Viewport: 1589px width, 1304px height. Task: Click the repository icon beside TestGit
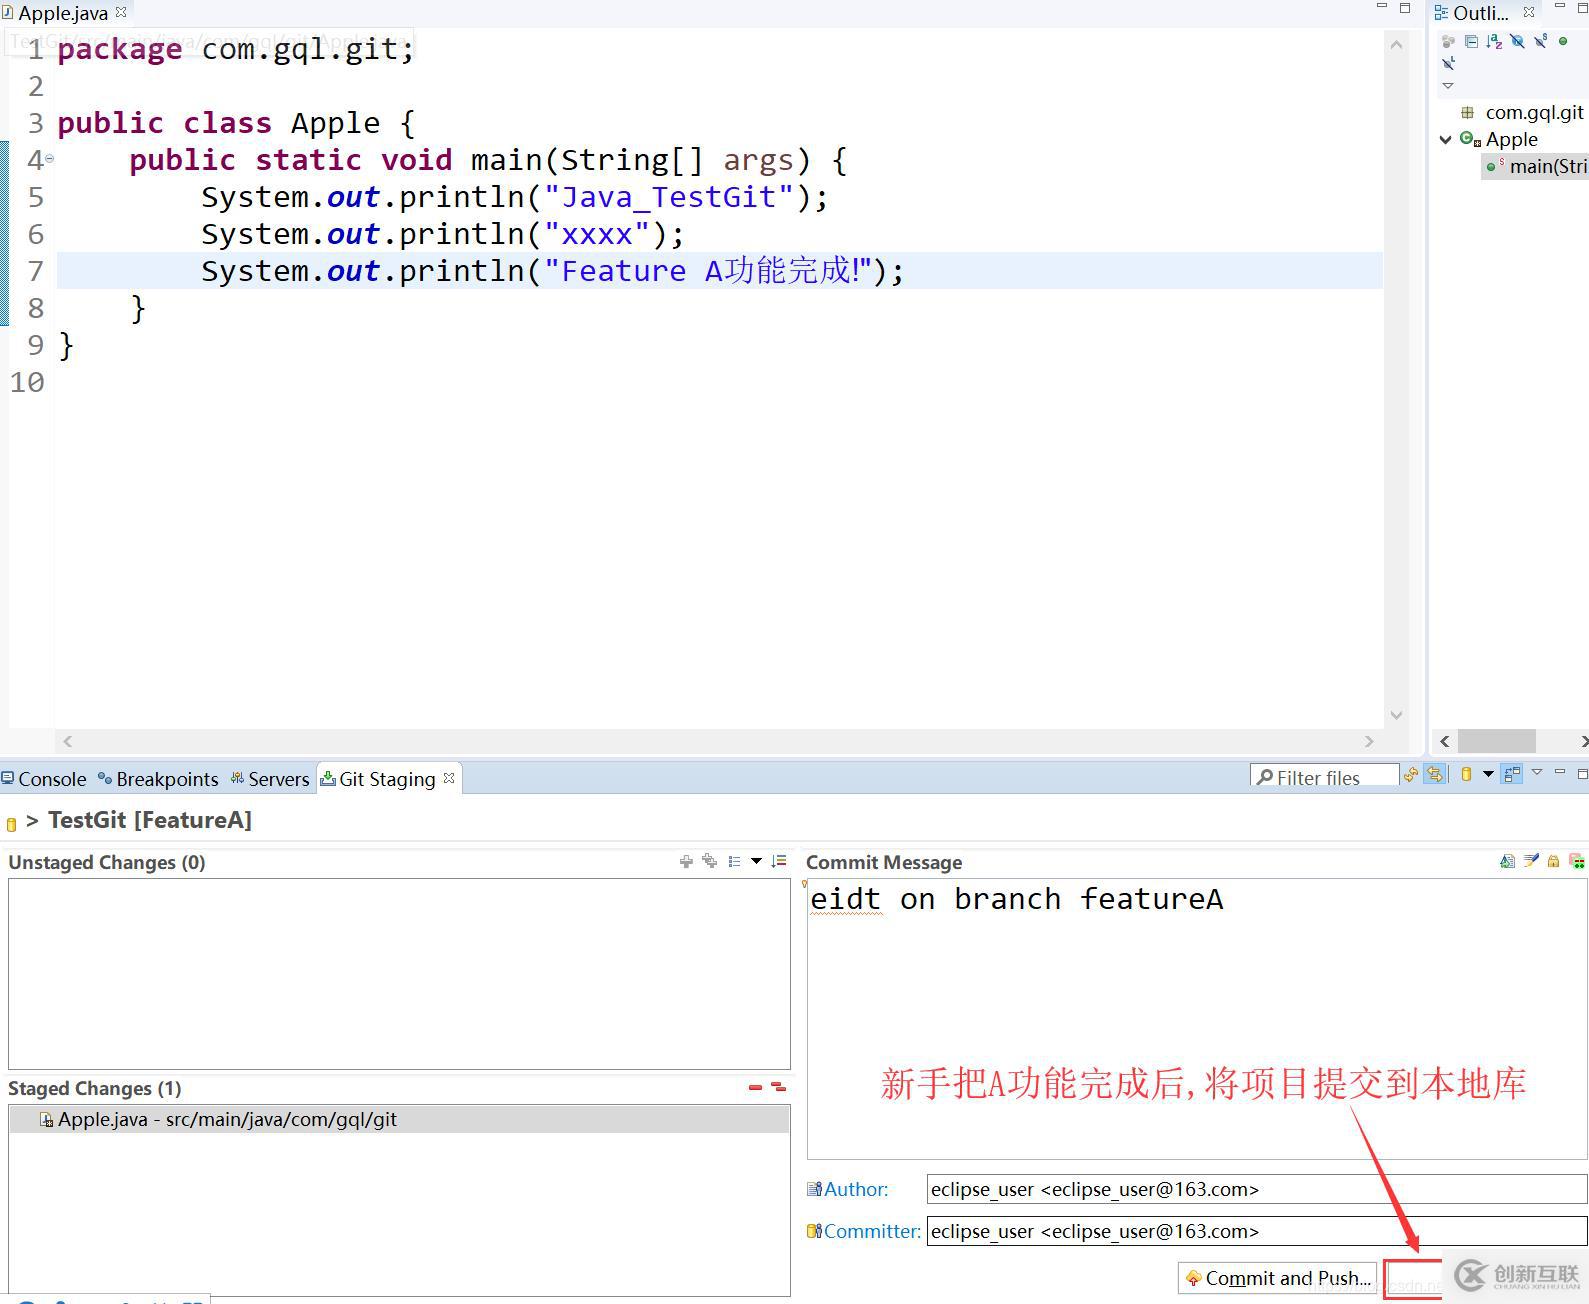(x=12, y=824)
